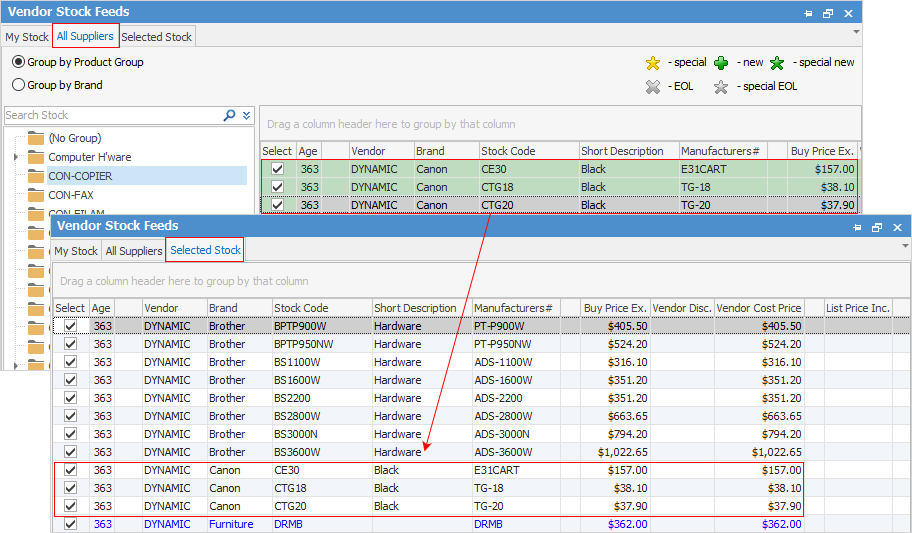This screenshot has height=533, width=912.
Task: Click the search magnifier icon
Action: pyautogui.click(x=230, y=115)
